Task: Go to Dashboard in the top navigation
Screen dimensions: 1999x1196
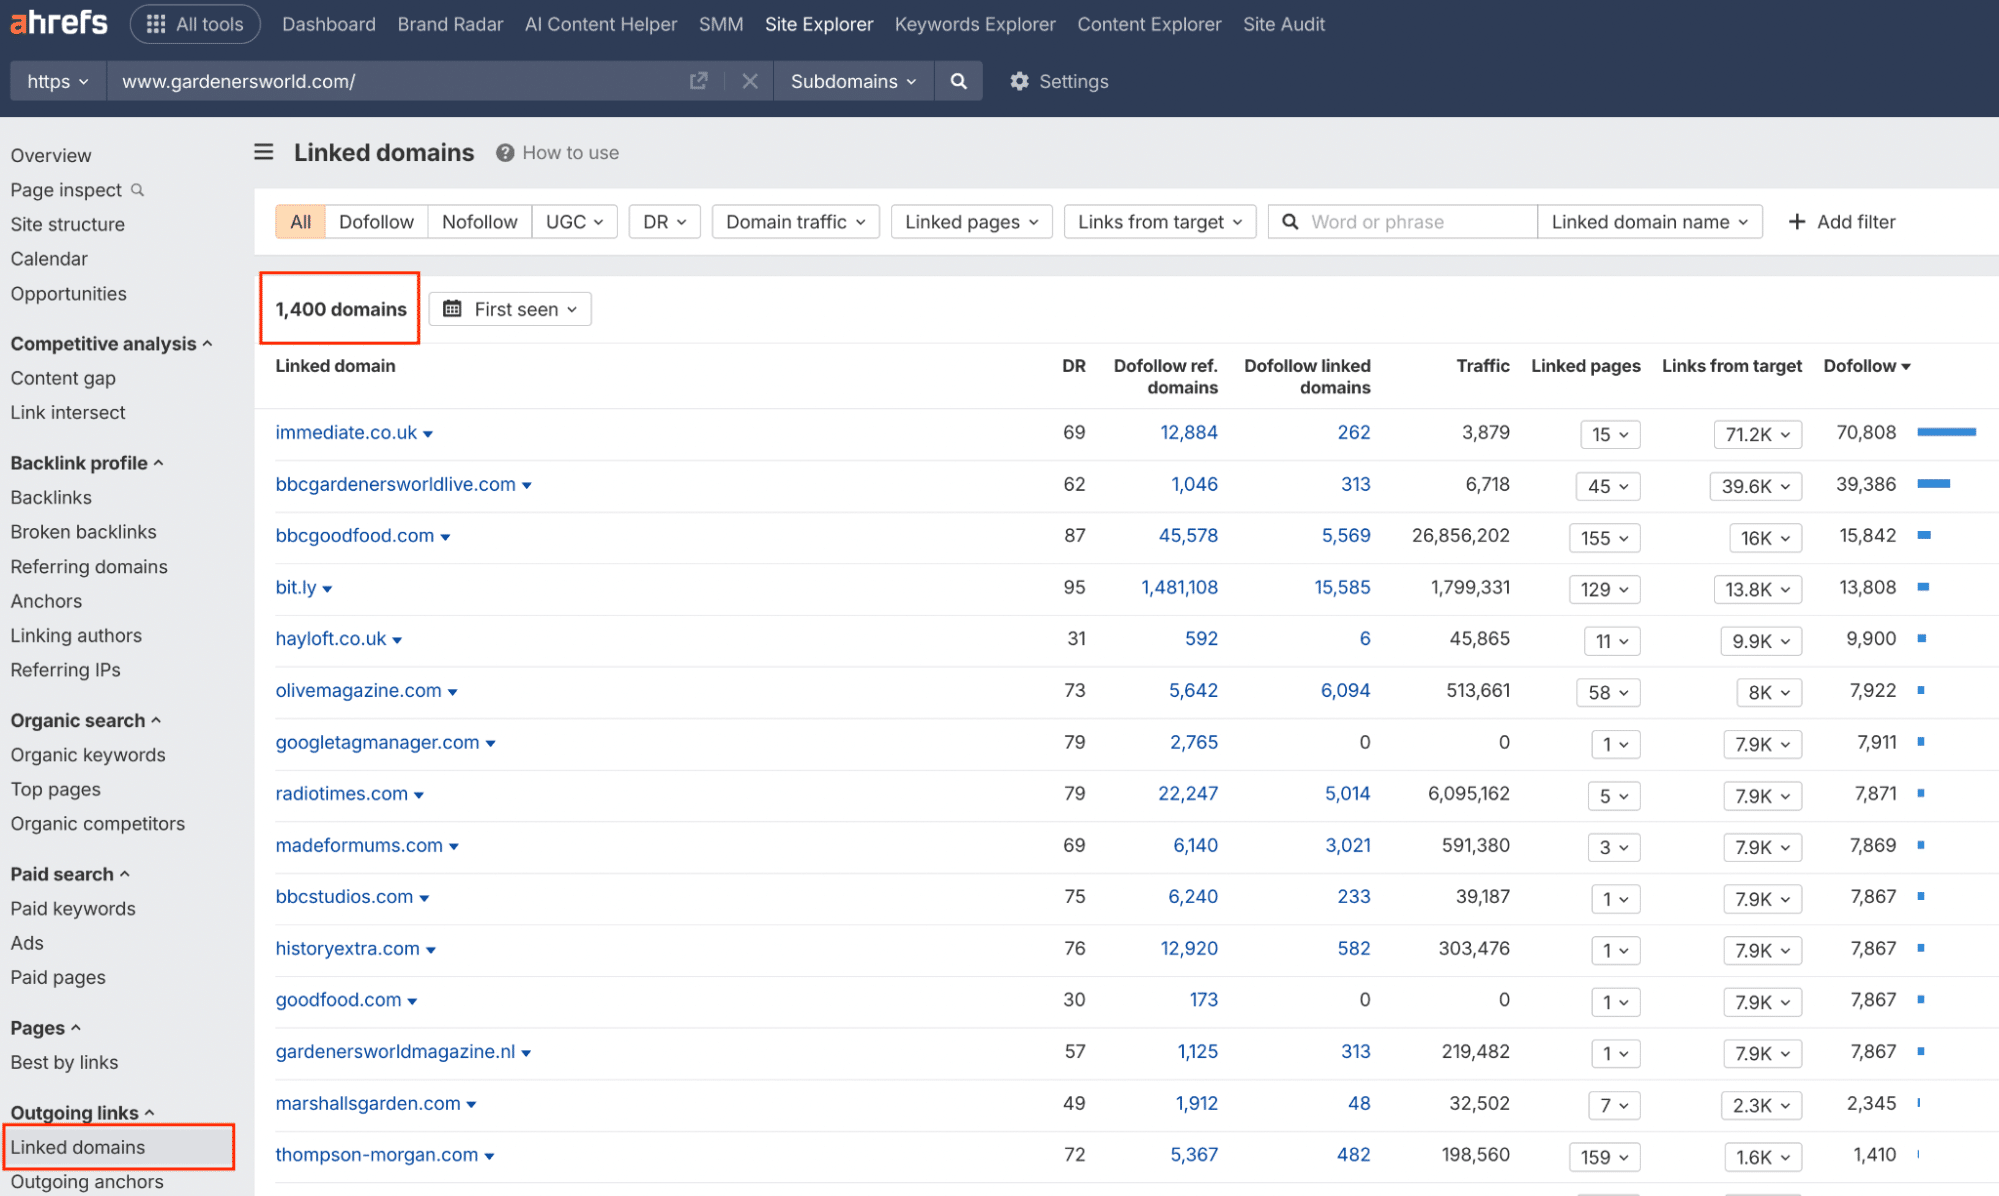Action: point(328,24)
